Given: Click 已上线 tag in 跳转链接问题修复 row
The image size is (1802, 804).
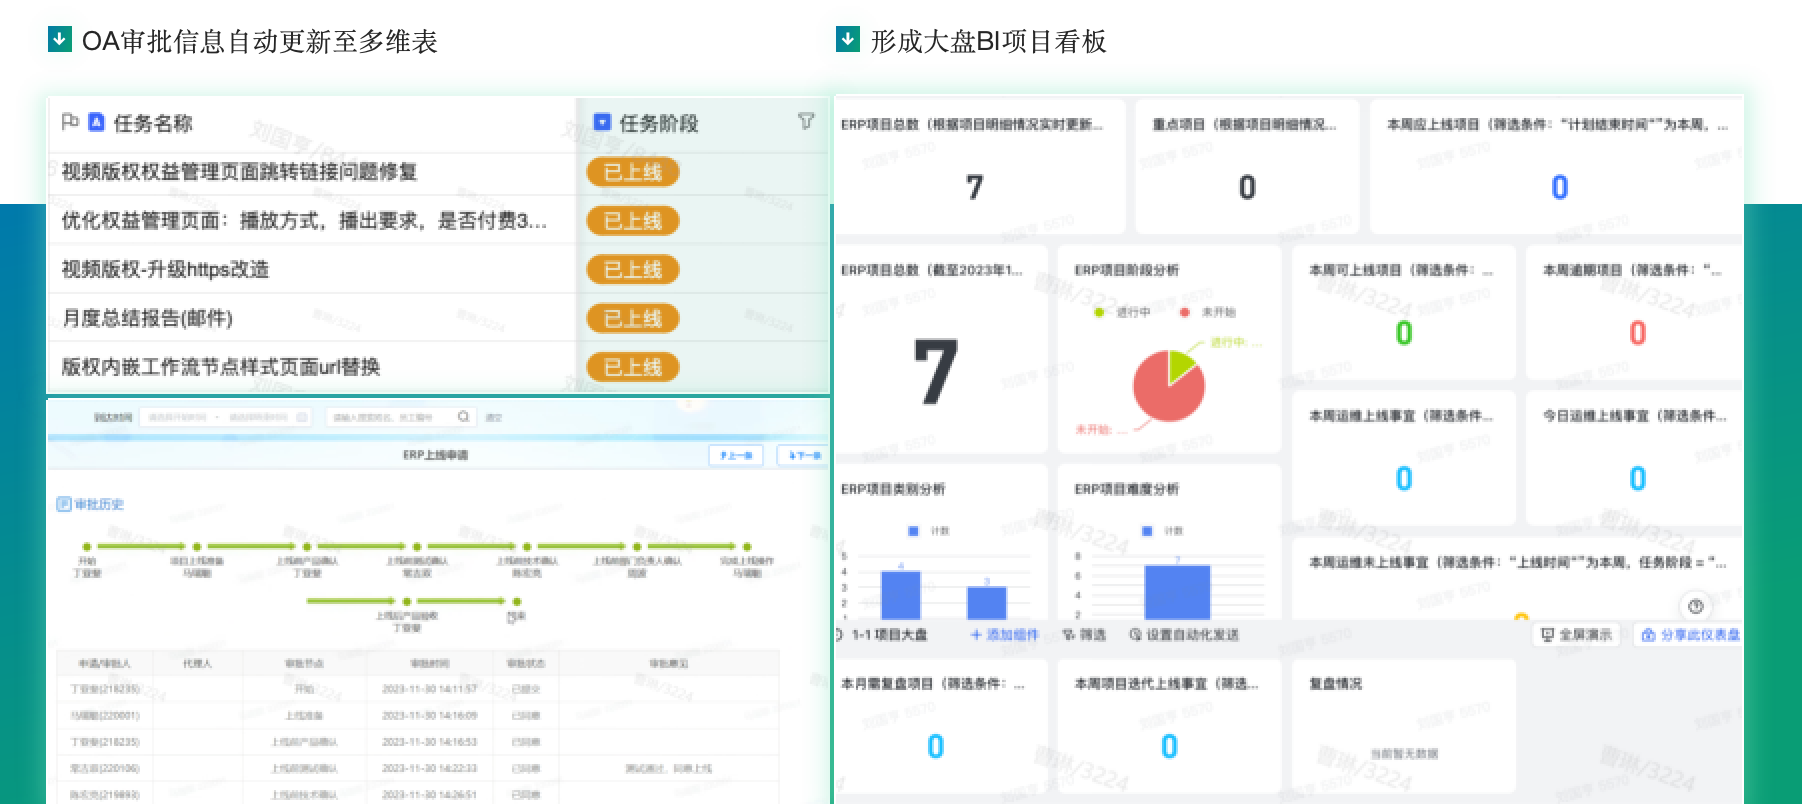Looking at the screenshot, I should 632,172.
